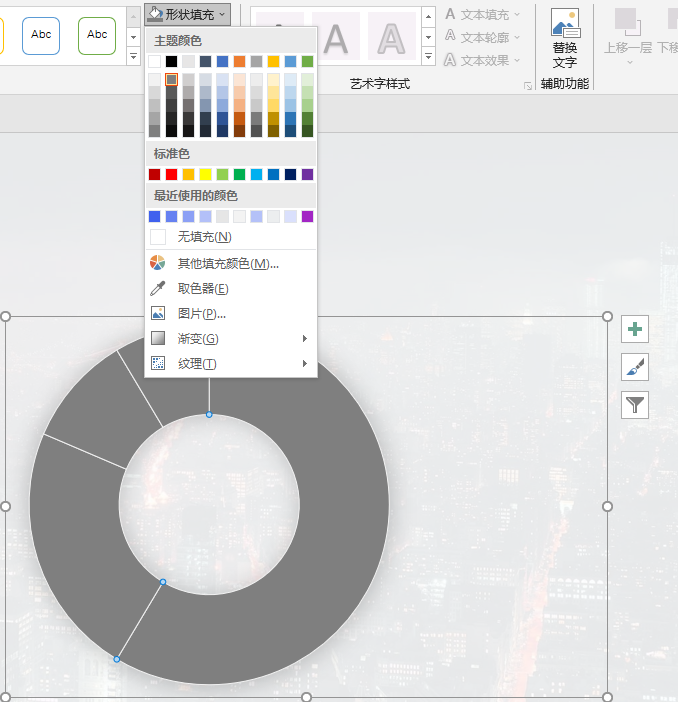Click WordArt gallery up arrow
This screenshot has width=678, height=702.
coord(429,17)
